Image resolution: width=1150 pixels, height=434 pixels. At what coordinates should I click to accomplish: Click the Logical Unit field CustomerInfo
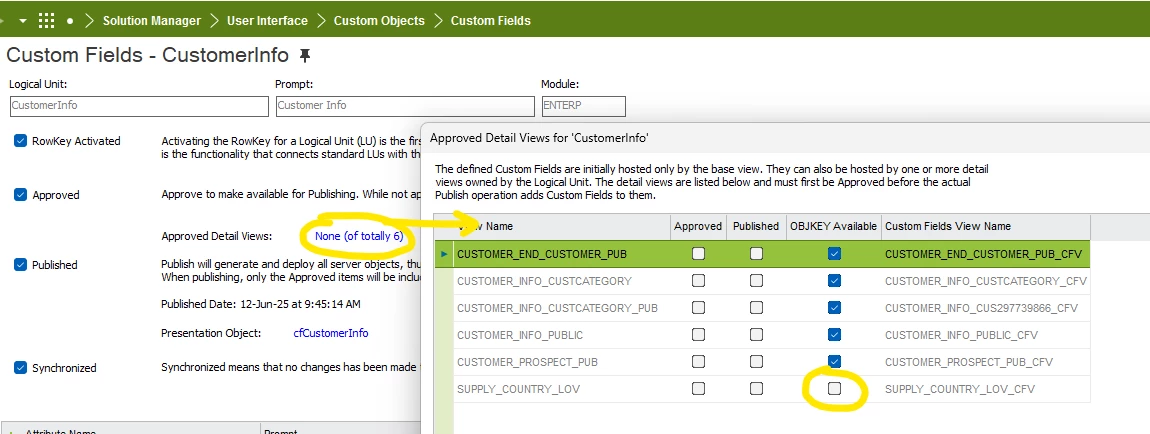139,106
